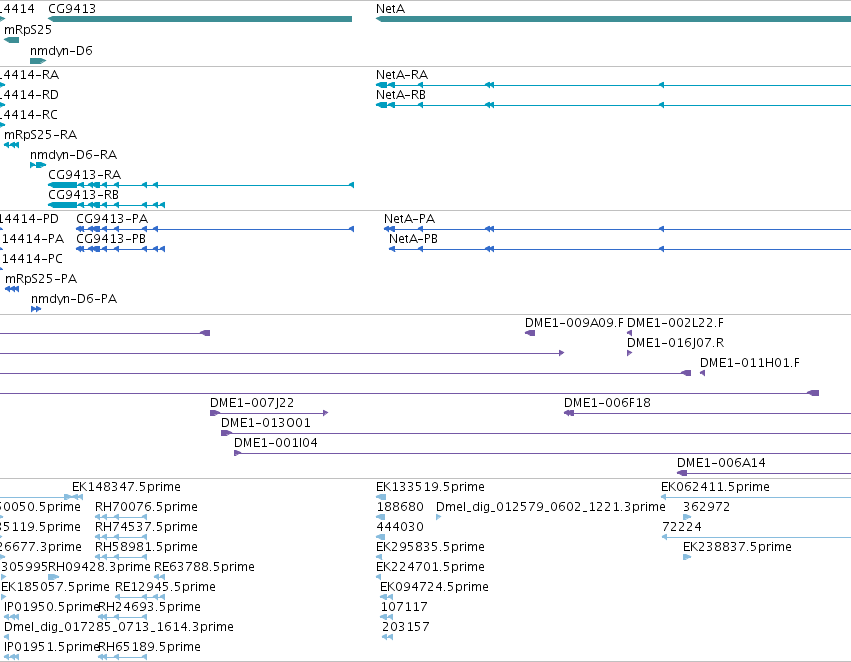The height and width of the screenshot is (662, 851).
Task: Select the 444030 feature
Action: click(380, 537)
